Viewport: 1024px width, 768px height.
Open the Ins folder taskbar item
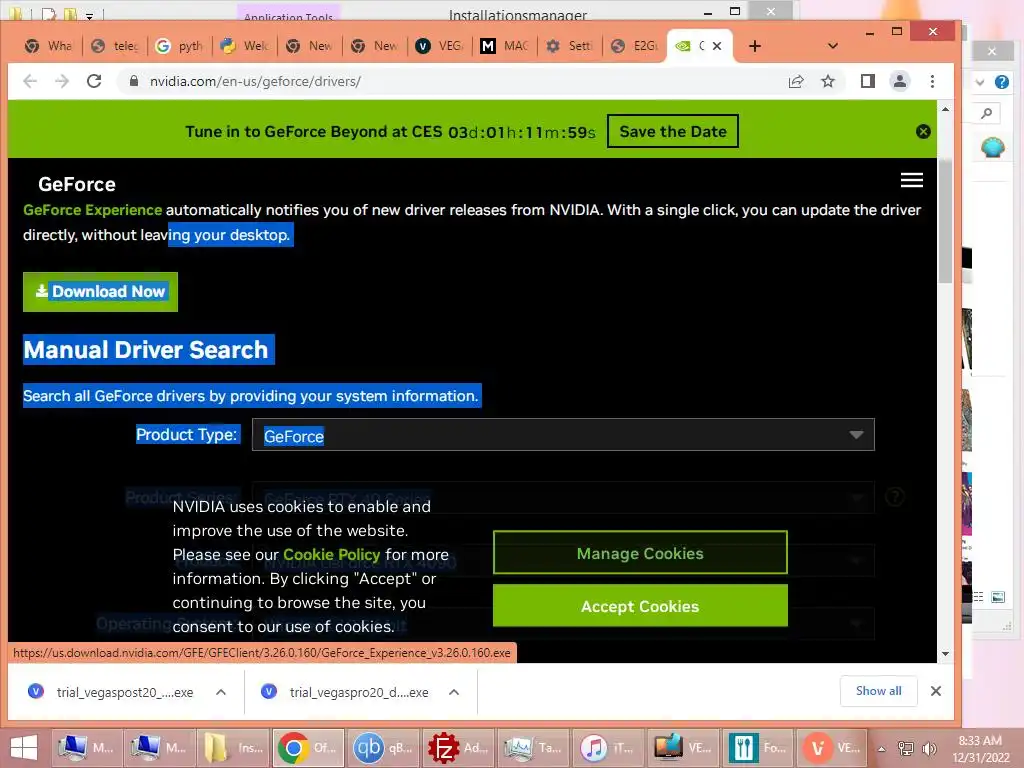pos(232,748)
